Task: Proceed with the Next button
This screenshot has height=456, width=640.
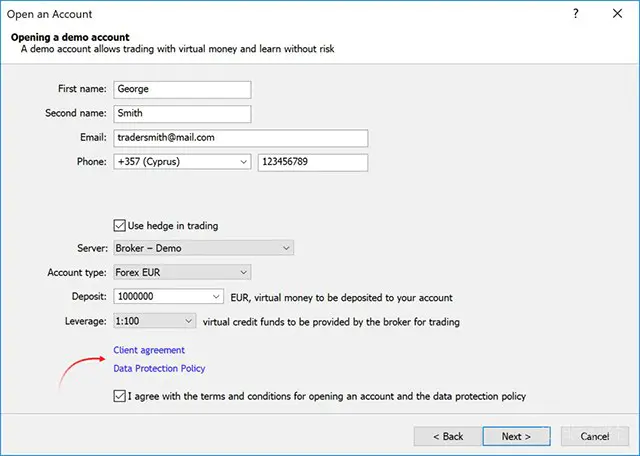Action: click(516, 436)
